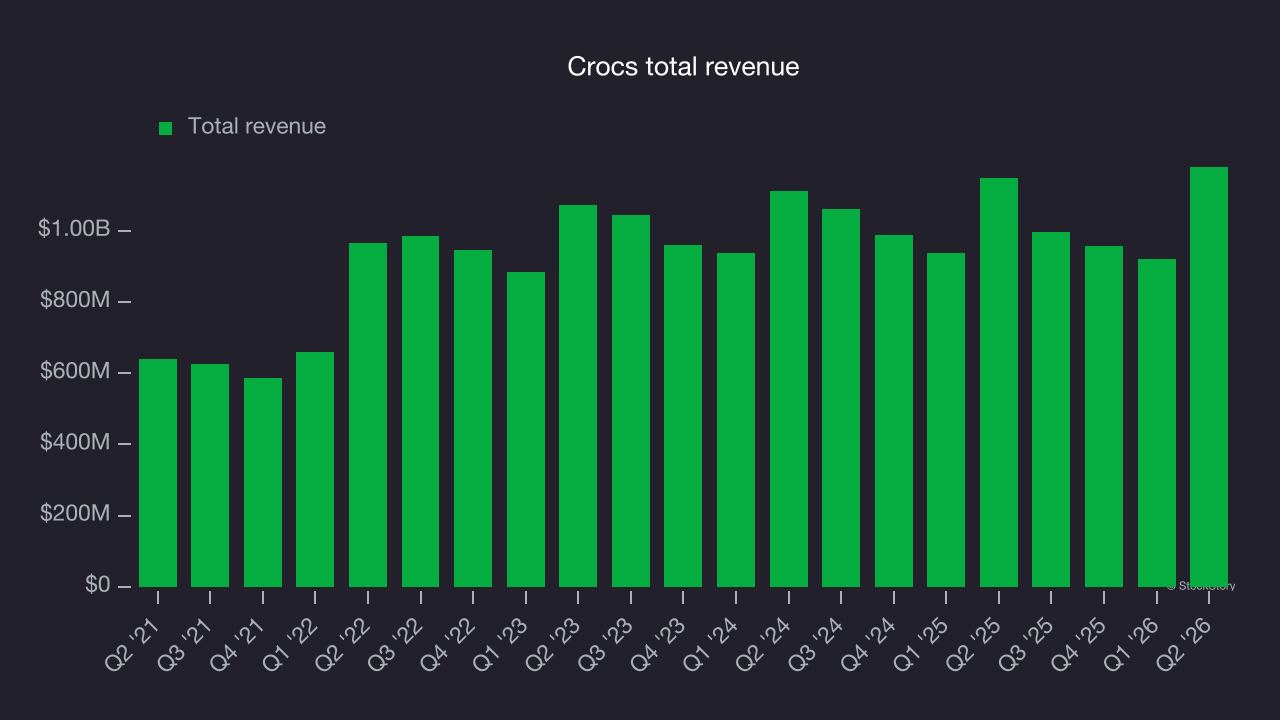Click the Q4 '22 revenue bar

coord(473,419)
